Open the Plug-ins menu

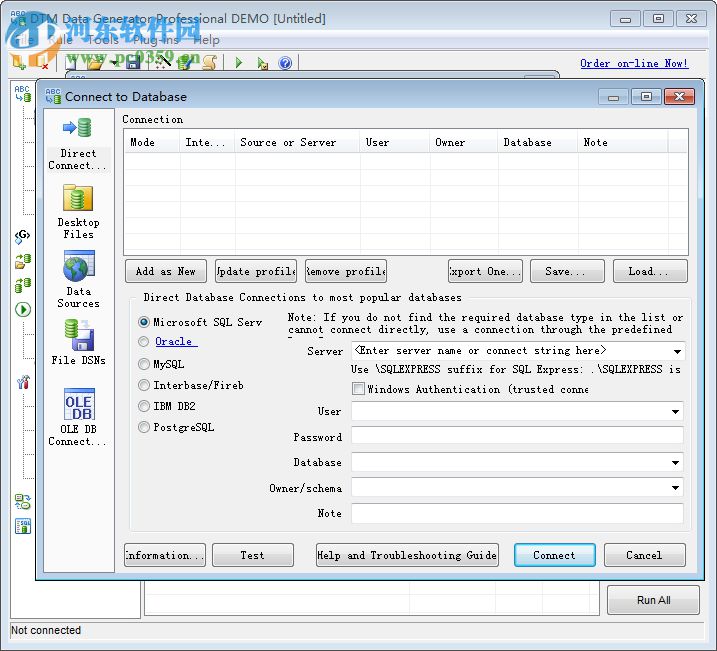click(x=156, y=40)
